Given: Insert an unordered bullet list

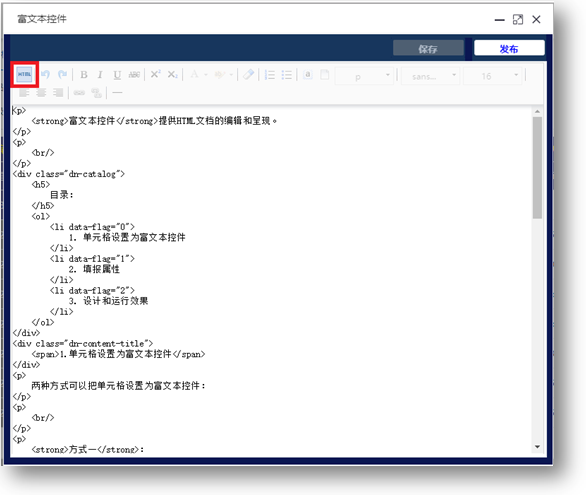Looking at the screenshot, I should tap(287, 75).
